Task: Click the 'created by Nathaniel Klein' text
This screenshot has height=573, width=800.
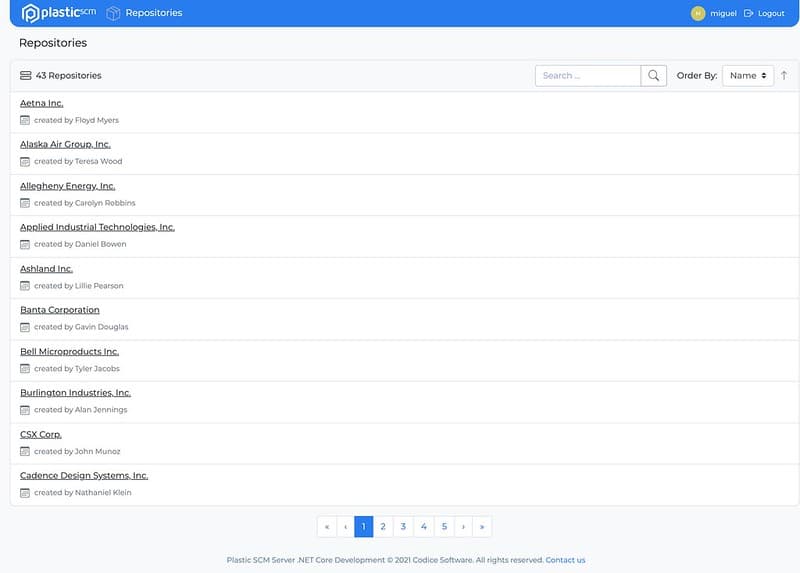Action: click(x=83, y=493)
